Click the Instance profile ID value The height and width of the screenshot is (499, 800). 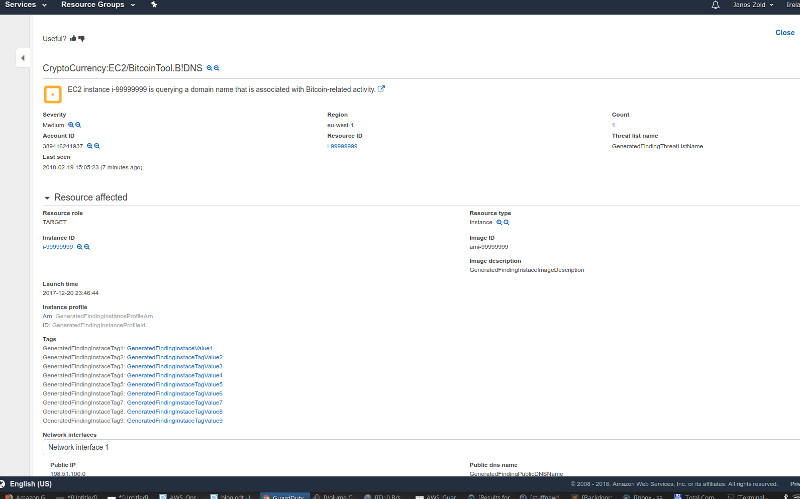click(98, 325)
